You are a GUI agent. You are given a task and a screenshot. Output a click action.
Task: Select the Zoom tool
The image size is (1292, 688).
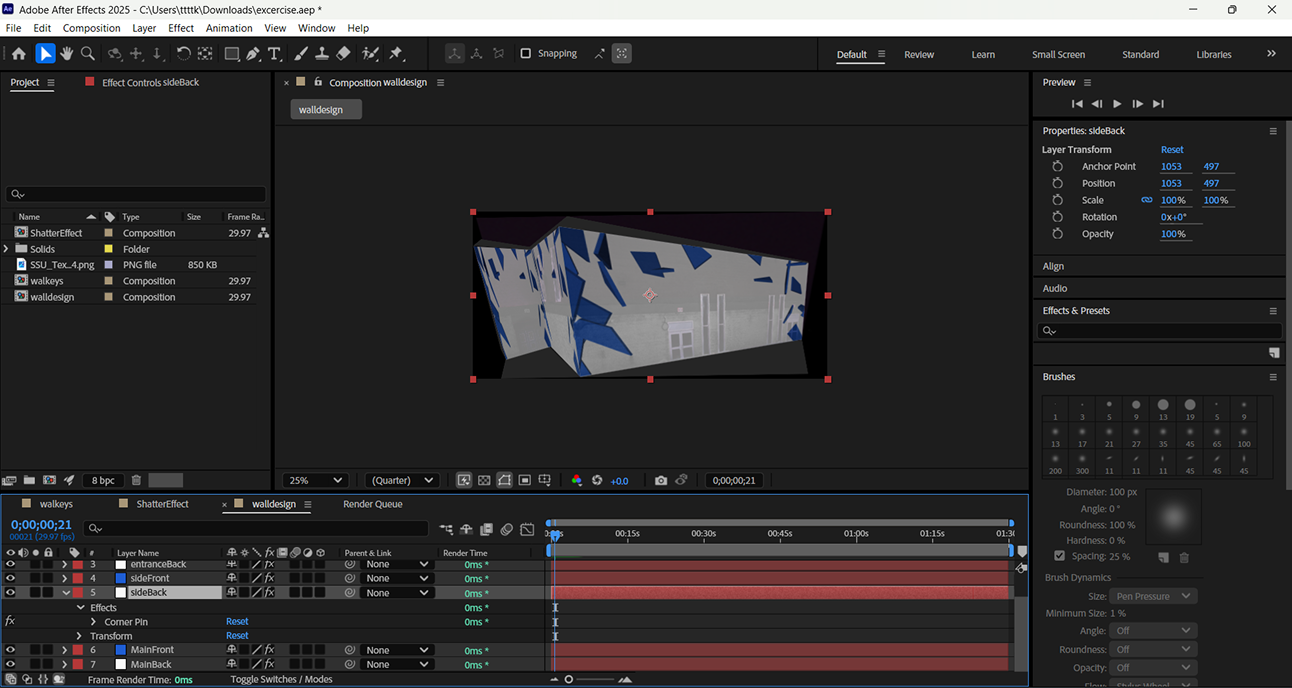[x=89, y=53]
